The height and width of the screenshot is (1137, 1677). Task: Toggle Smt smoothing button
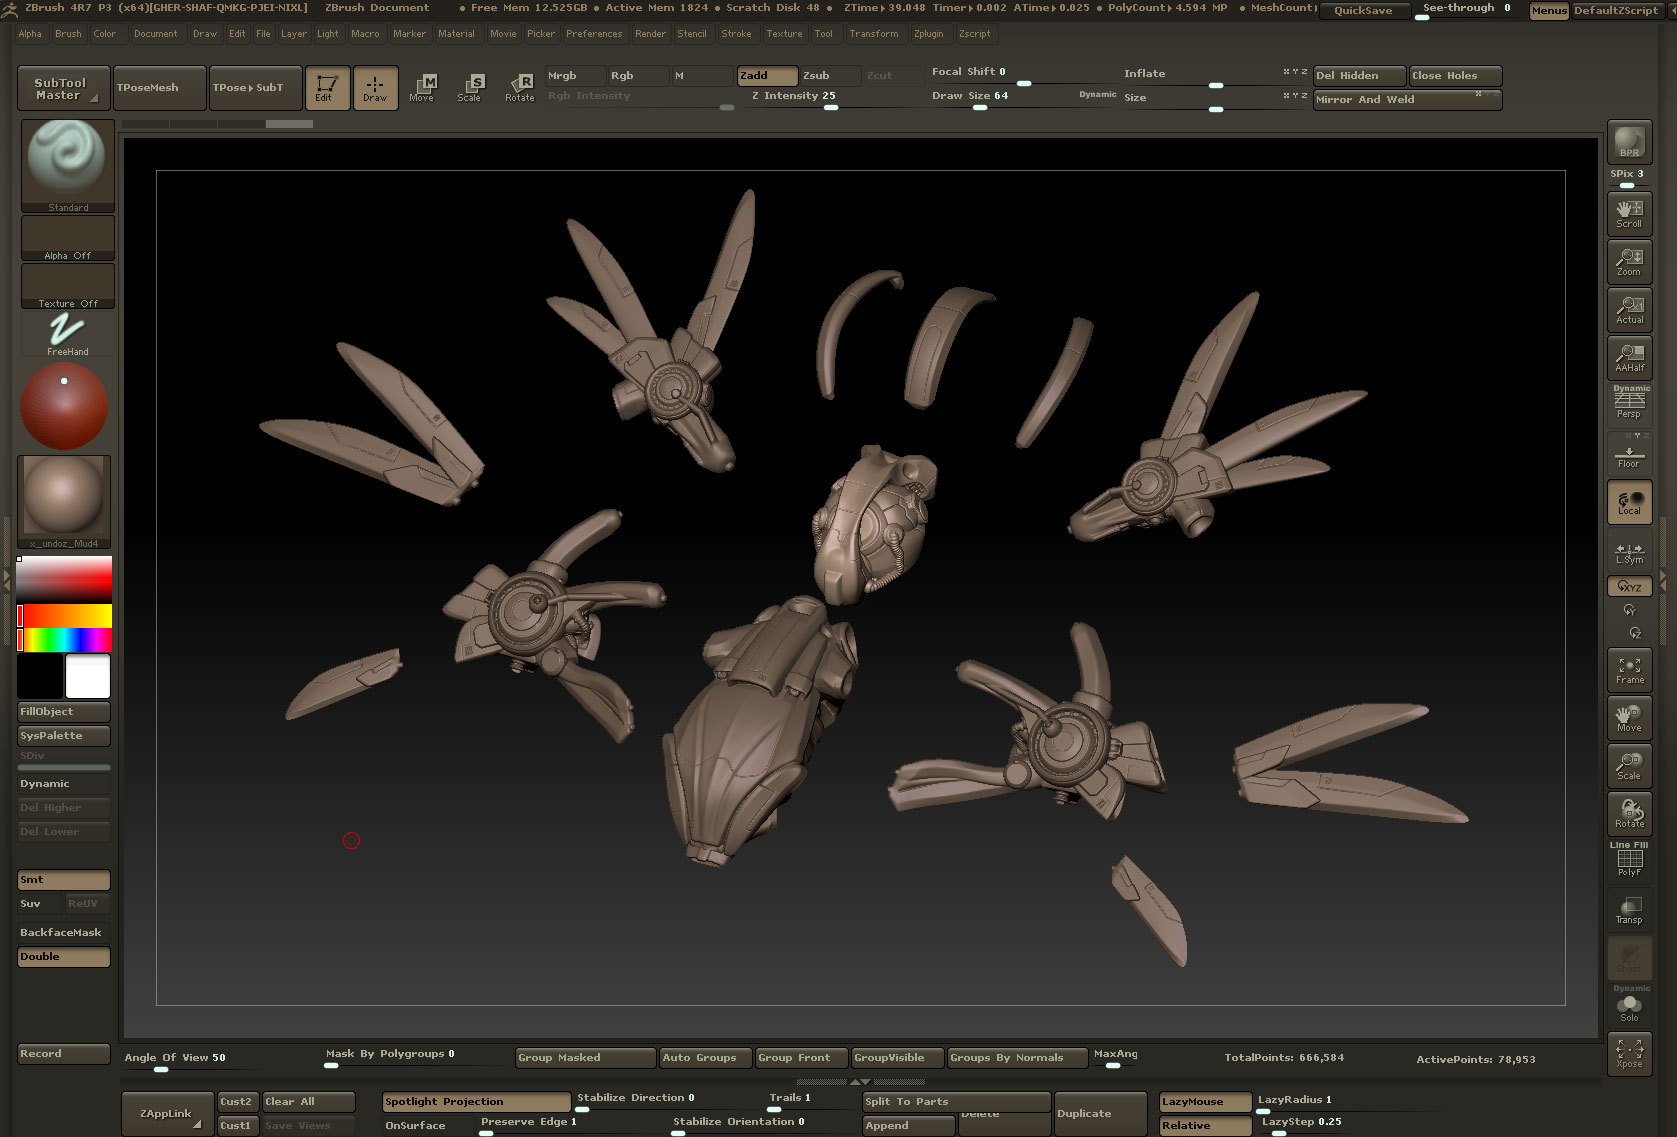pos(64,880)
